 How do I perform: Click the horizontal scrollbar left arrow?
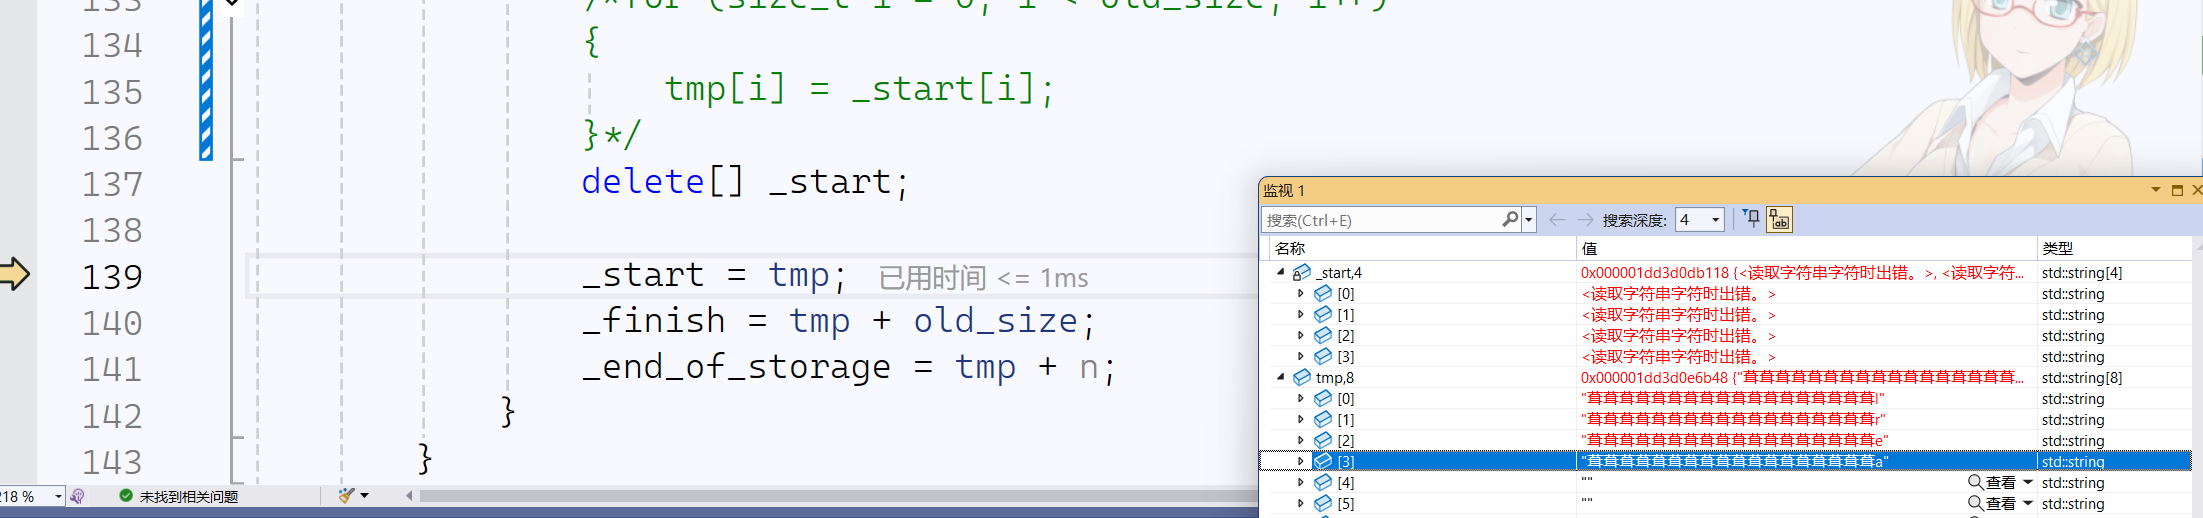click(x=410, y=496)
